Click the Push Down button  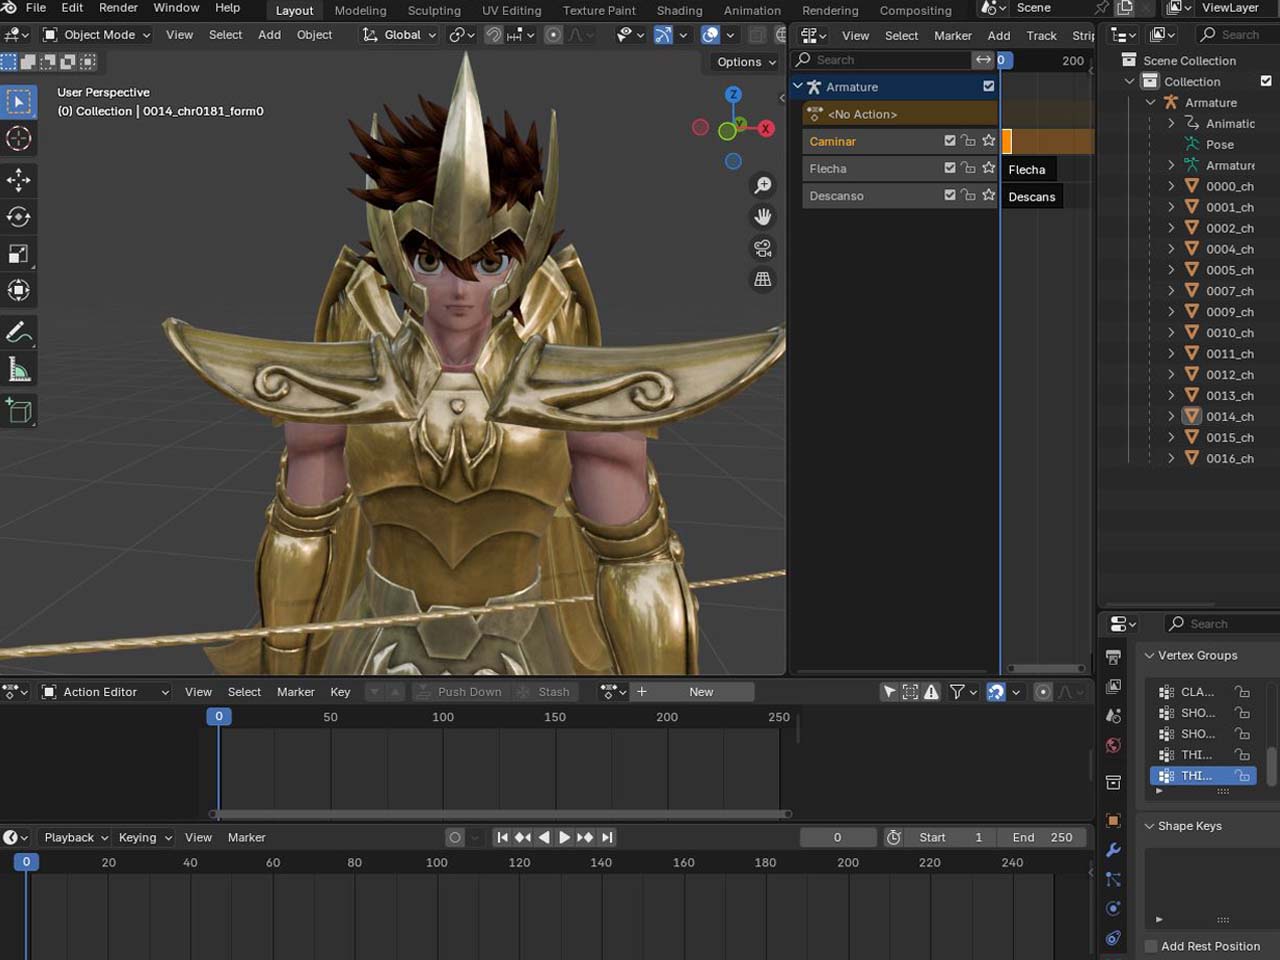[x=460, y=692]
